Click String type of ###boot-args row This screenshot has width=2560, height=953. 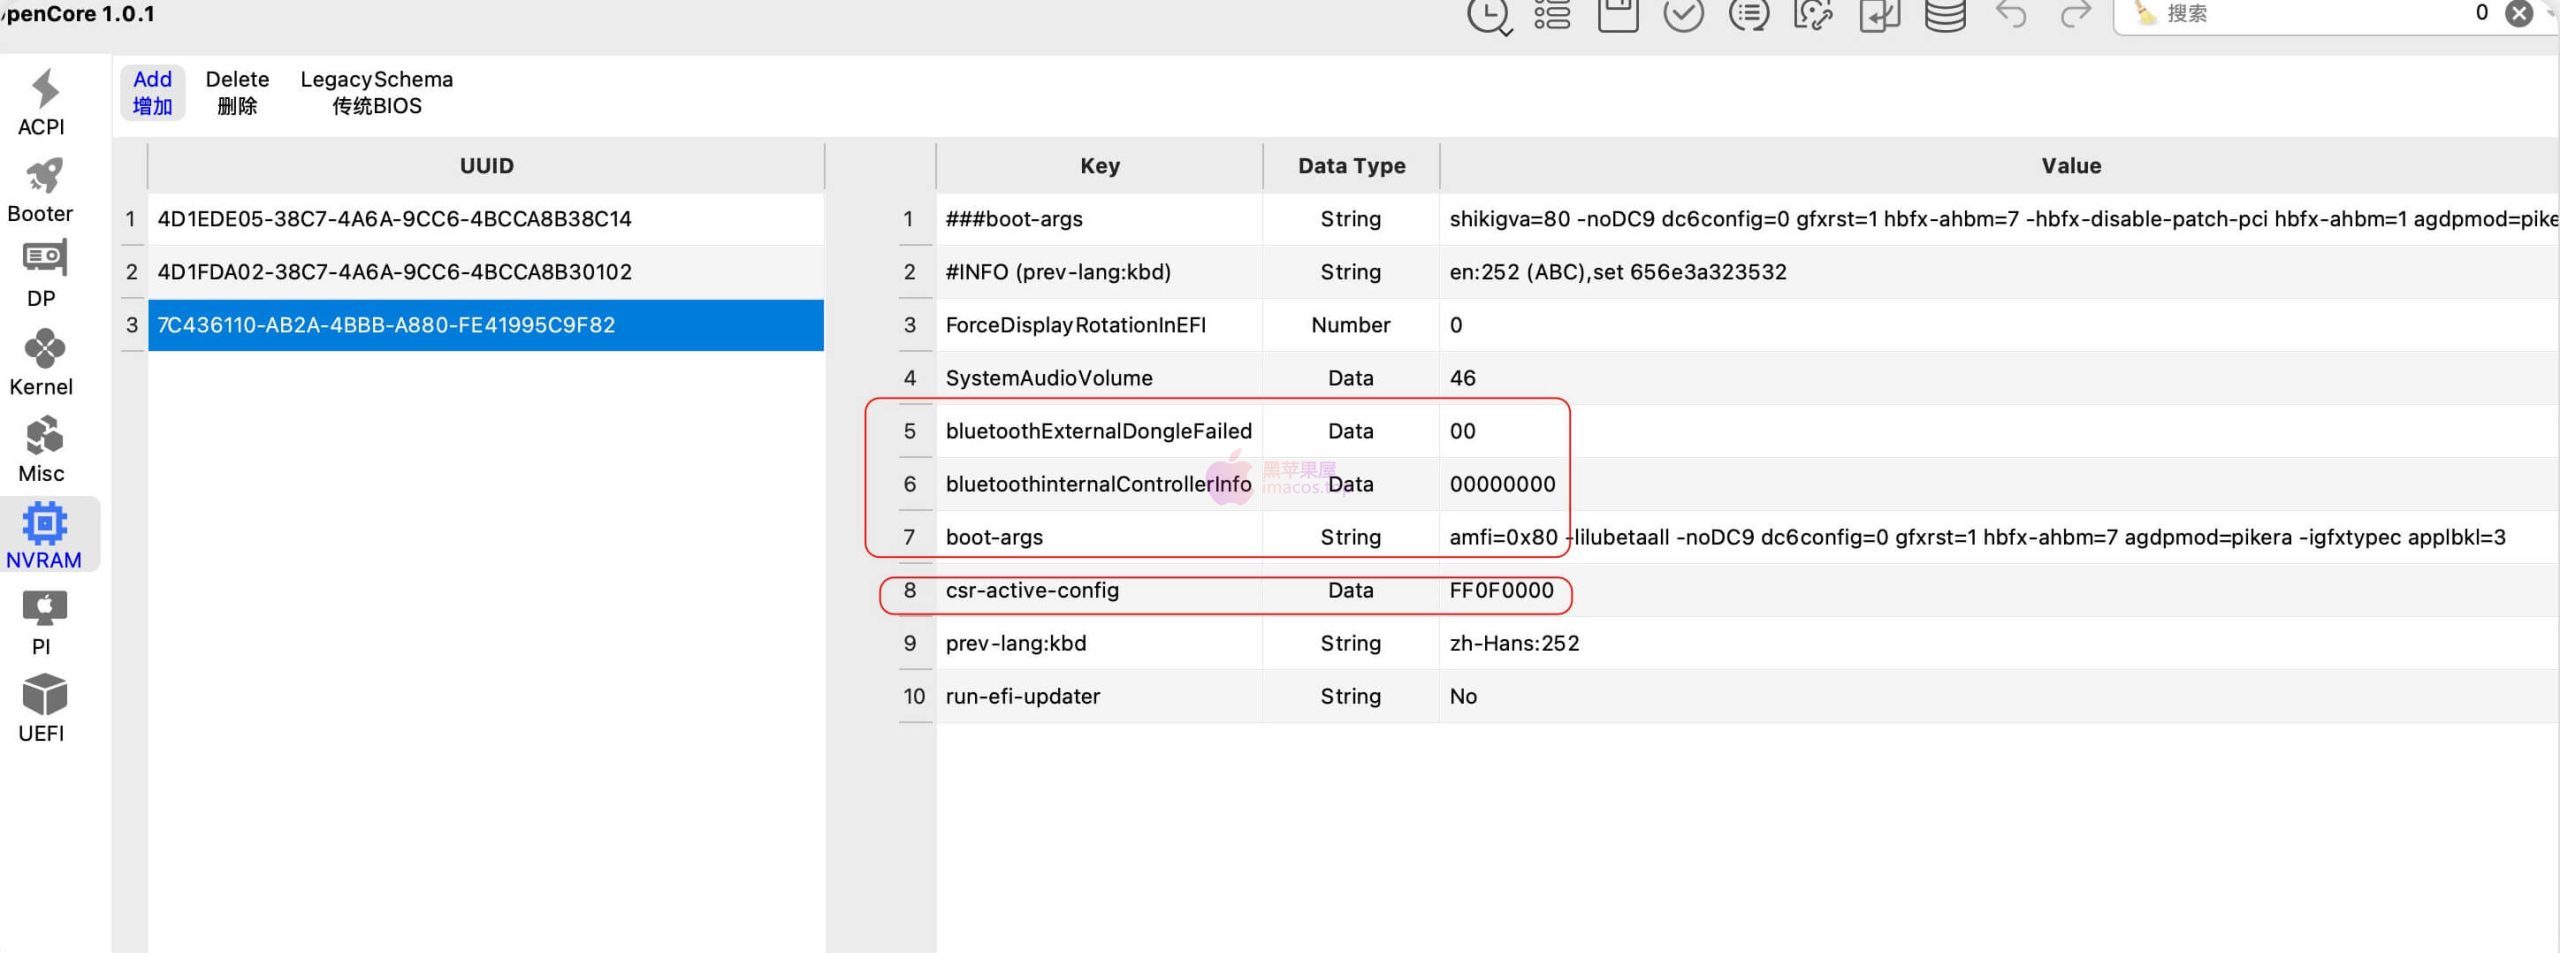coord(1351,219)
